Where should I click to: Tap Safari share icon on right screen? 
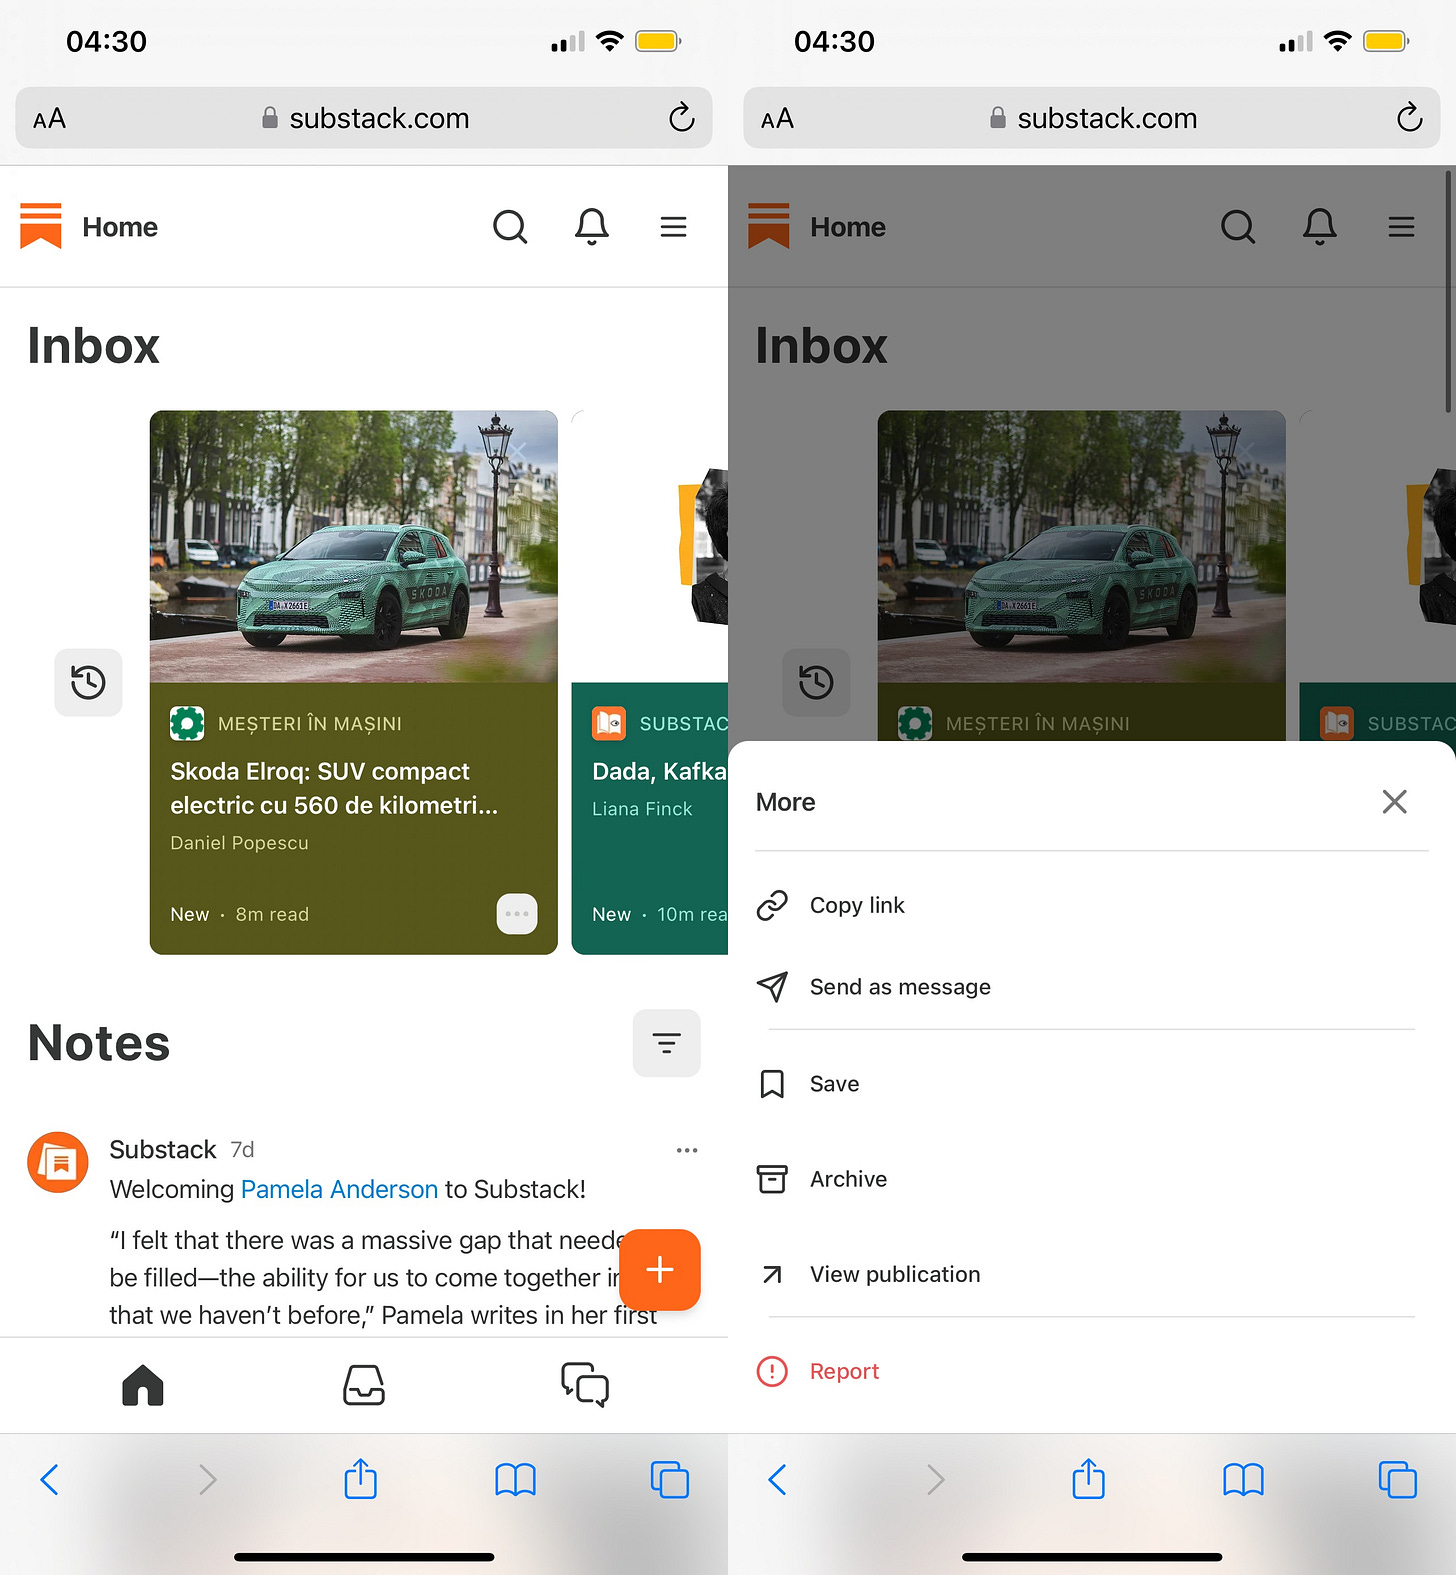[1089, 1478]
